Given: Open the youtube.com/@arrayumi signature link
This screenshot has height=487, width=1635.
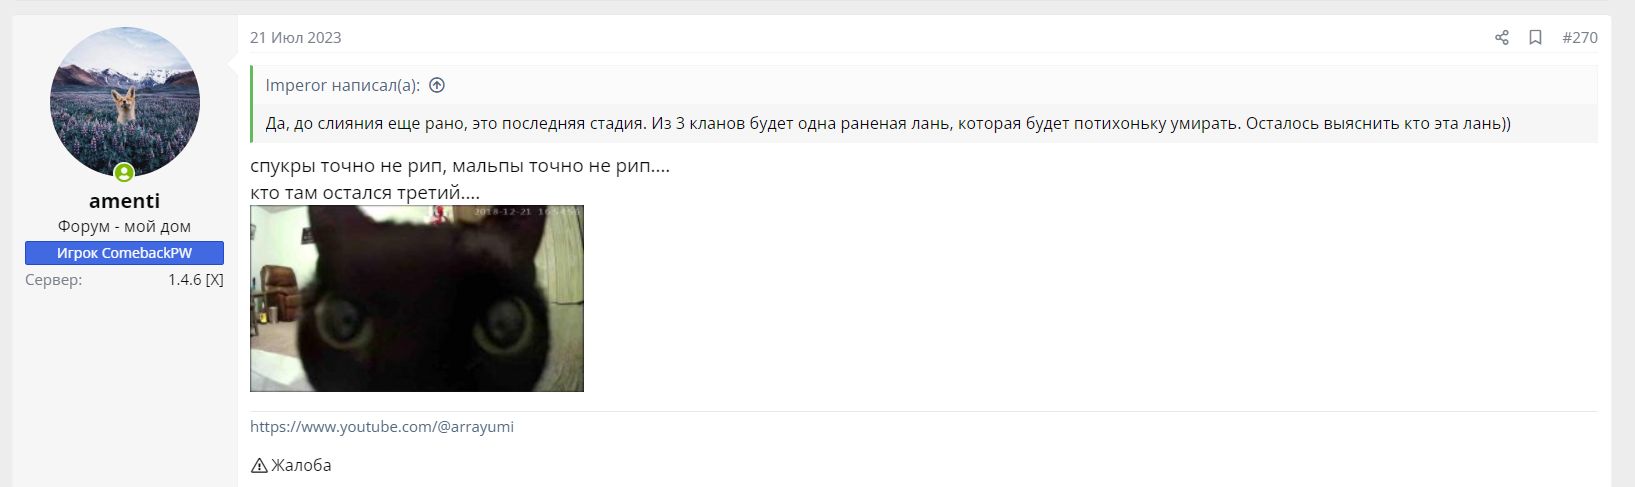Looking at the screenshot, I should [382, 426].
